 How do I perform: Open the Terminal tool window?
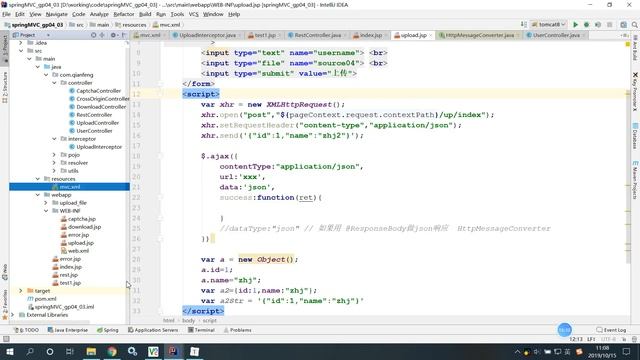(201, 330)
